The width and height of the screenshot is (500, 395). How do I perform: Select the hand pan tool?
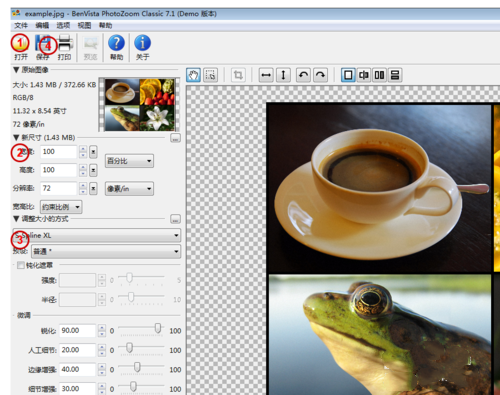[x=194, y=75]
